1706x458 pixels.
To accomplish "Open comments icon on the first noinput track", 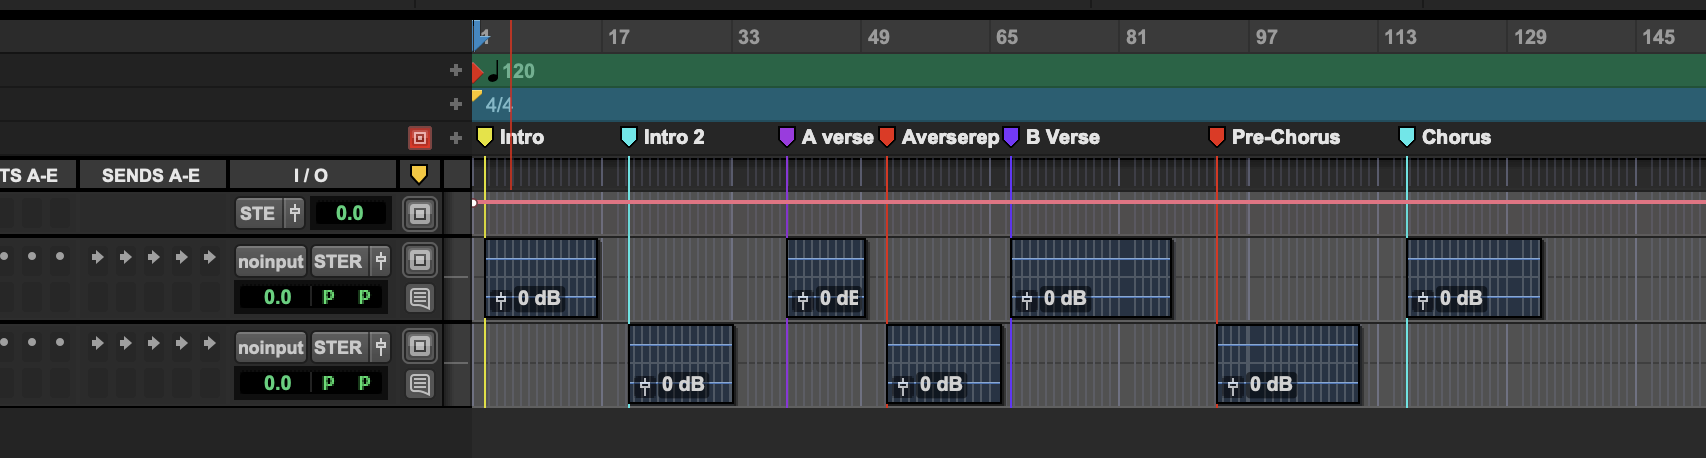I will coord(420,298).
